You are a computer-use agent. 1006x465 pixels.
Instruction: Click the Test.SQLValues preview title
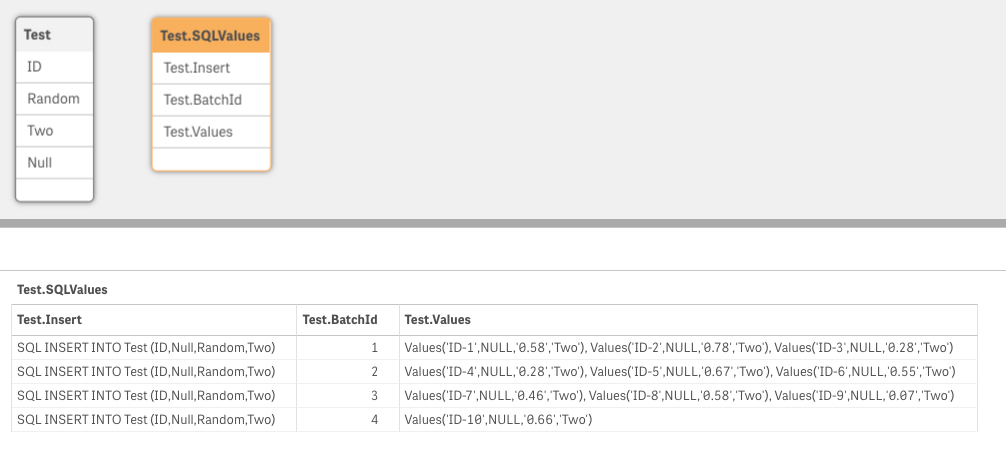[62, 289]
